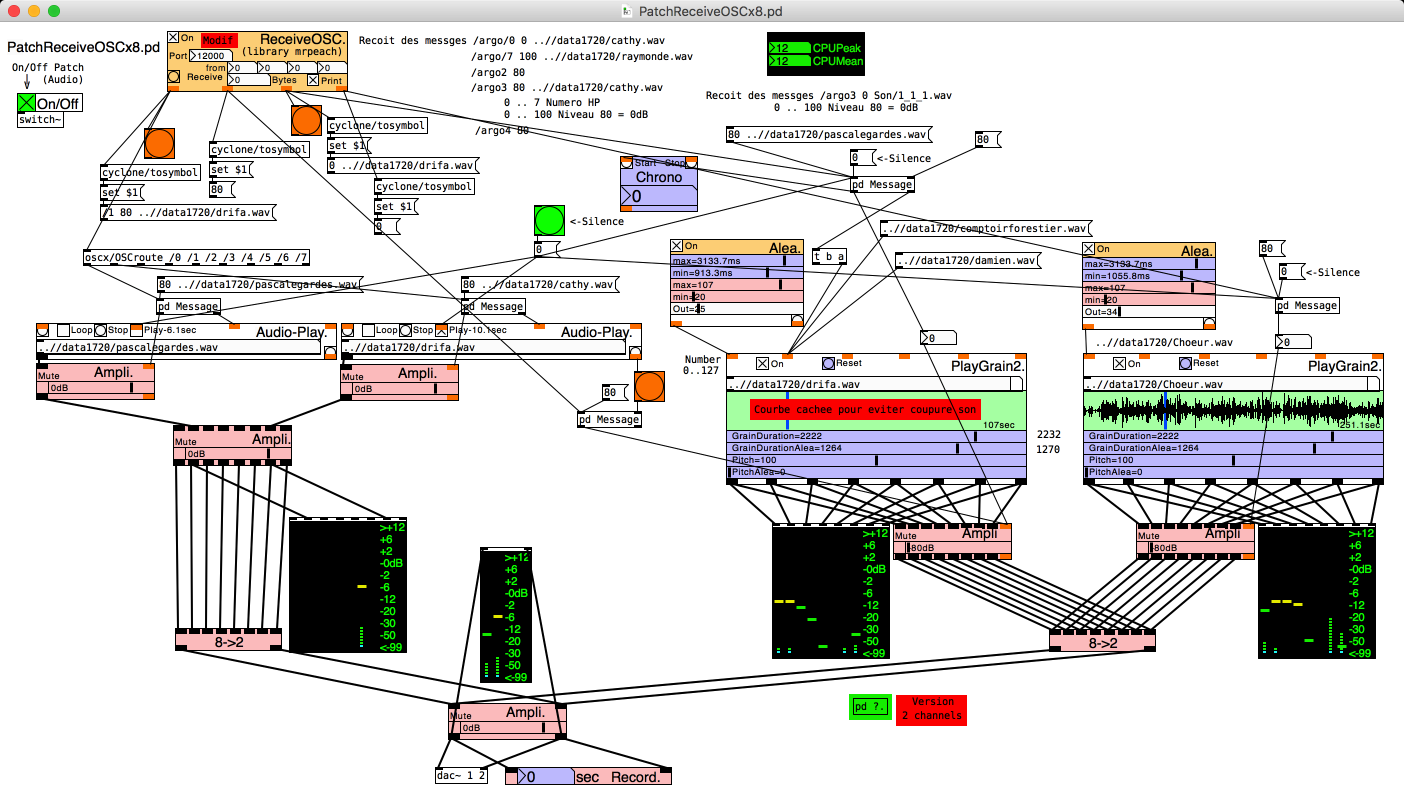1404x810 pixels.
Task: Adjust max=3133.7ms slider in left Alea
Action: point(737,261)
